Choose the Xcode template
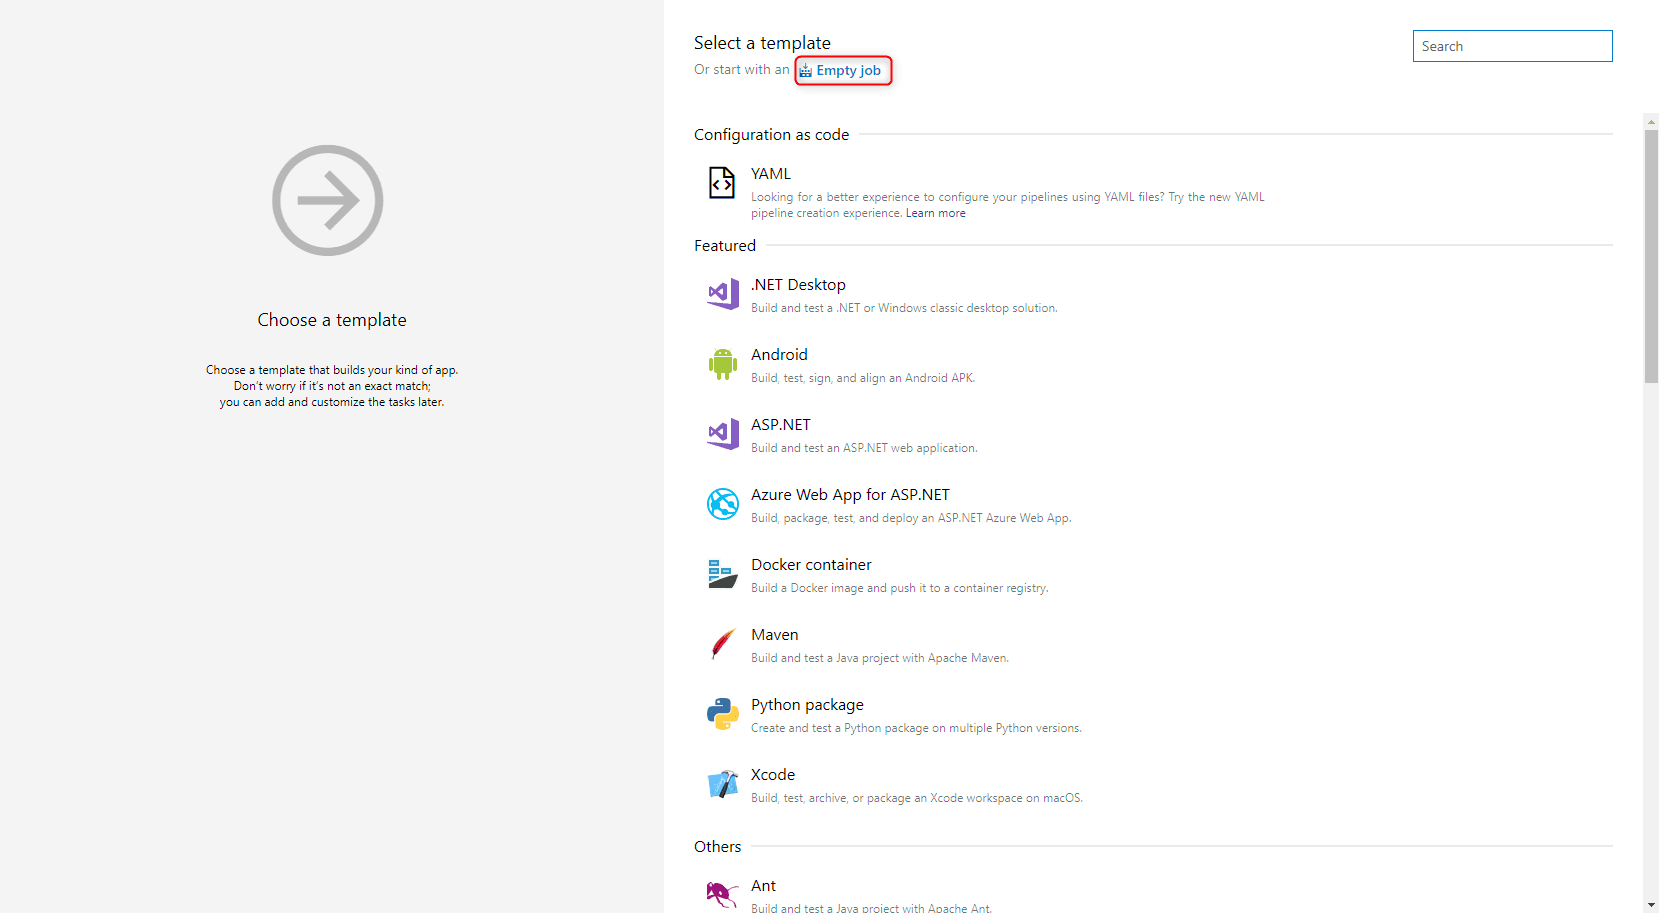 click(773, 775)
